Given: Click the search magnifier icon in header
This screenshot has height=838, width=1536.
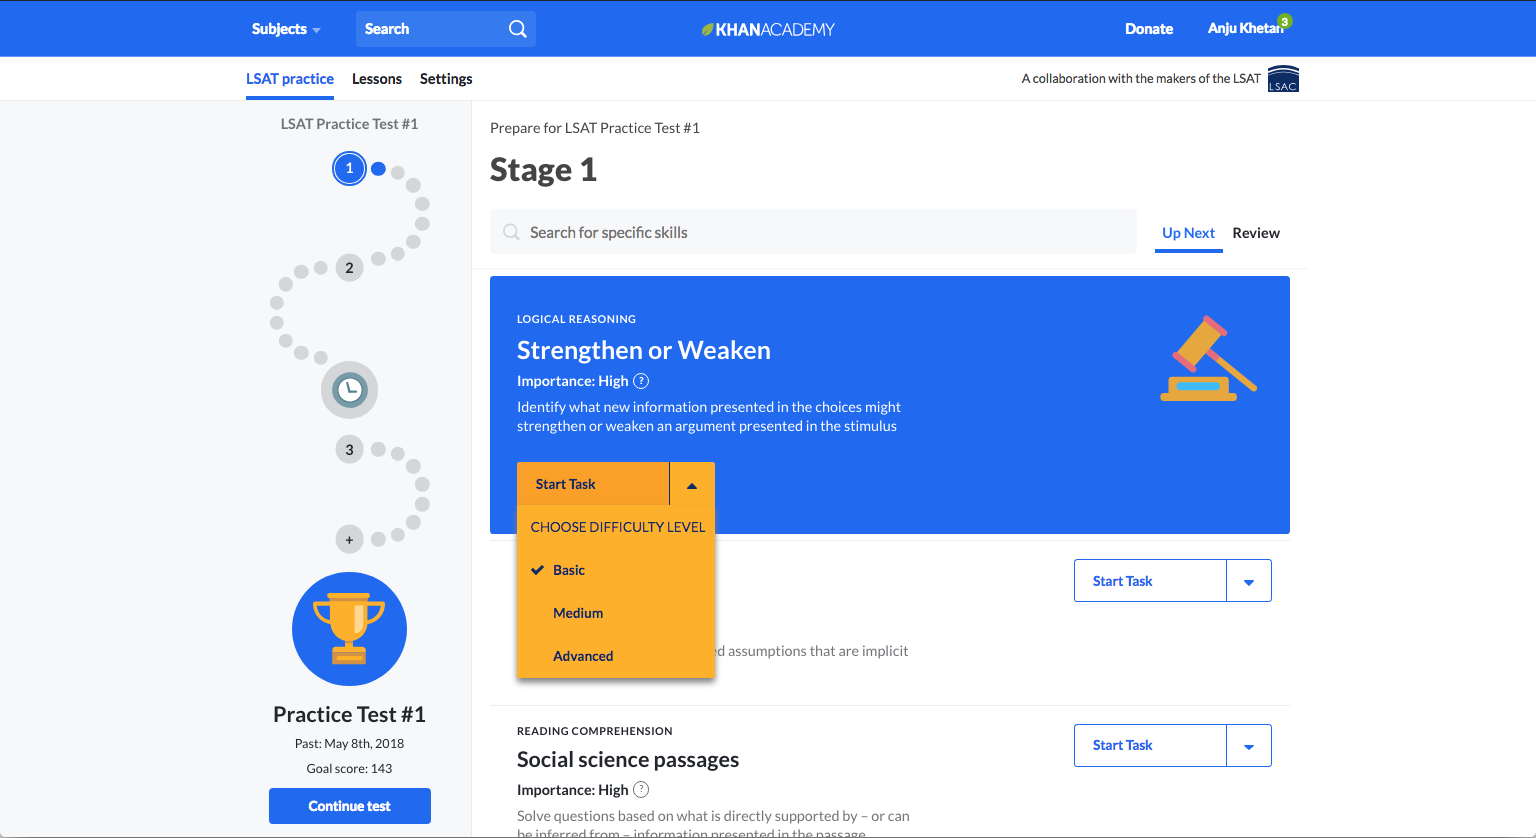Looking at the screenshot, I should tap(517, 29).
